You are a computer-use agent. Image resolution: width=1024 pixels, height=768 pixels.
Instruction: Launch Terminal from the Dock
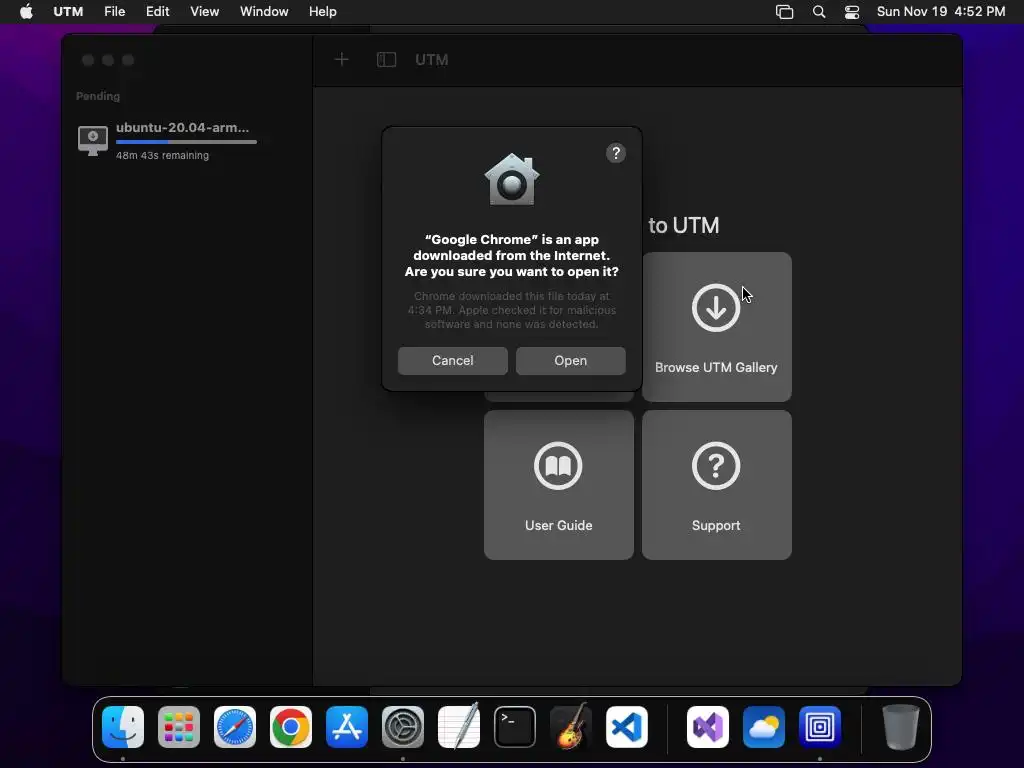coord(515,727)
